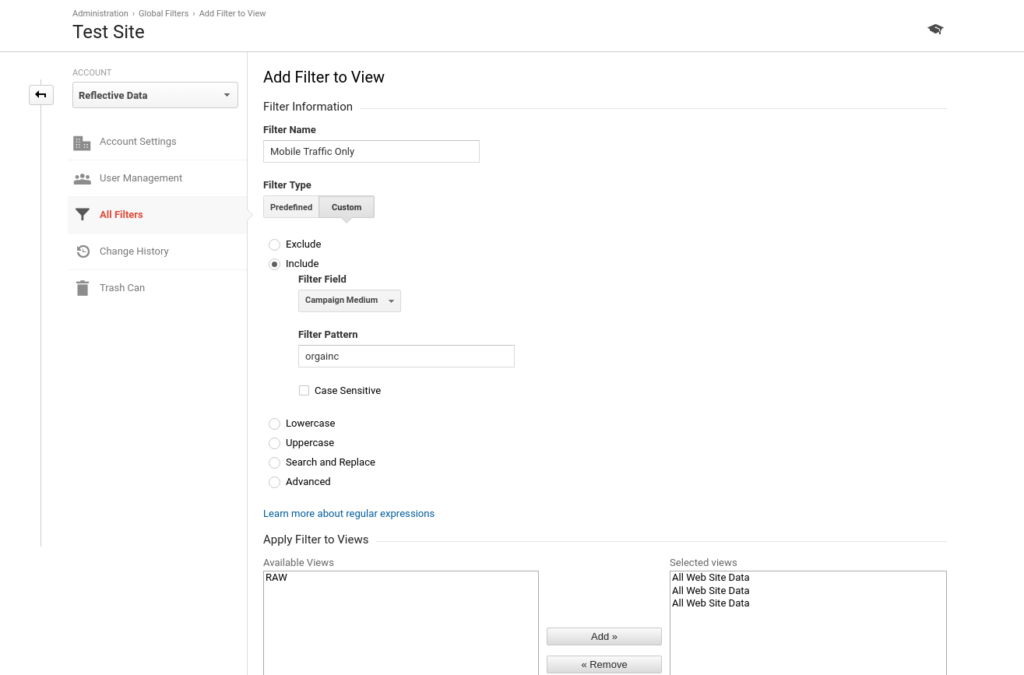Click the Change History clock icon
1024x675 pixels.
pyautogui.click(x=82, y=252)
